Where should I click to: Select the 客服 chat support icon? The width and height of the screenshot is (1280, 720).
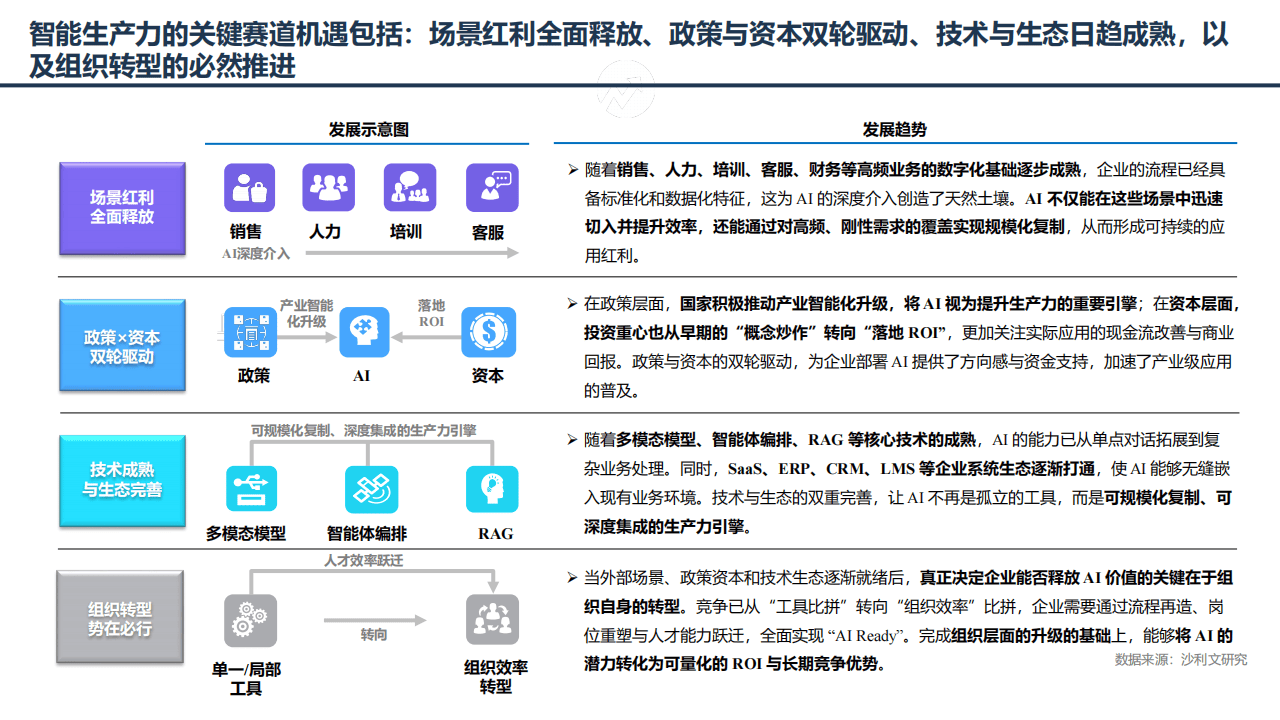[x=492, y=188]
